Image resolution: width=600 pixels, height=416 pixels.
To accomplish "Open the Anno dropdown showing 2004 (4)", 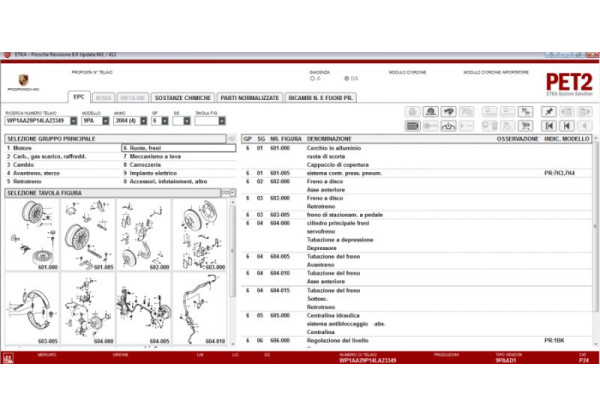I will point(136,120).
